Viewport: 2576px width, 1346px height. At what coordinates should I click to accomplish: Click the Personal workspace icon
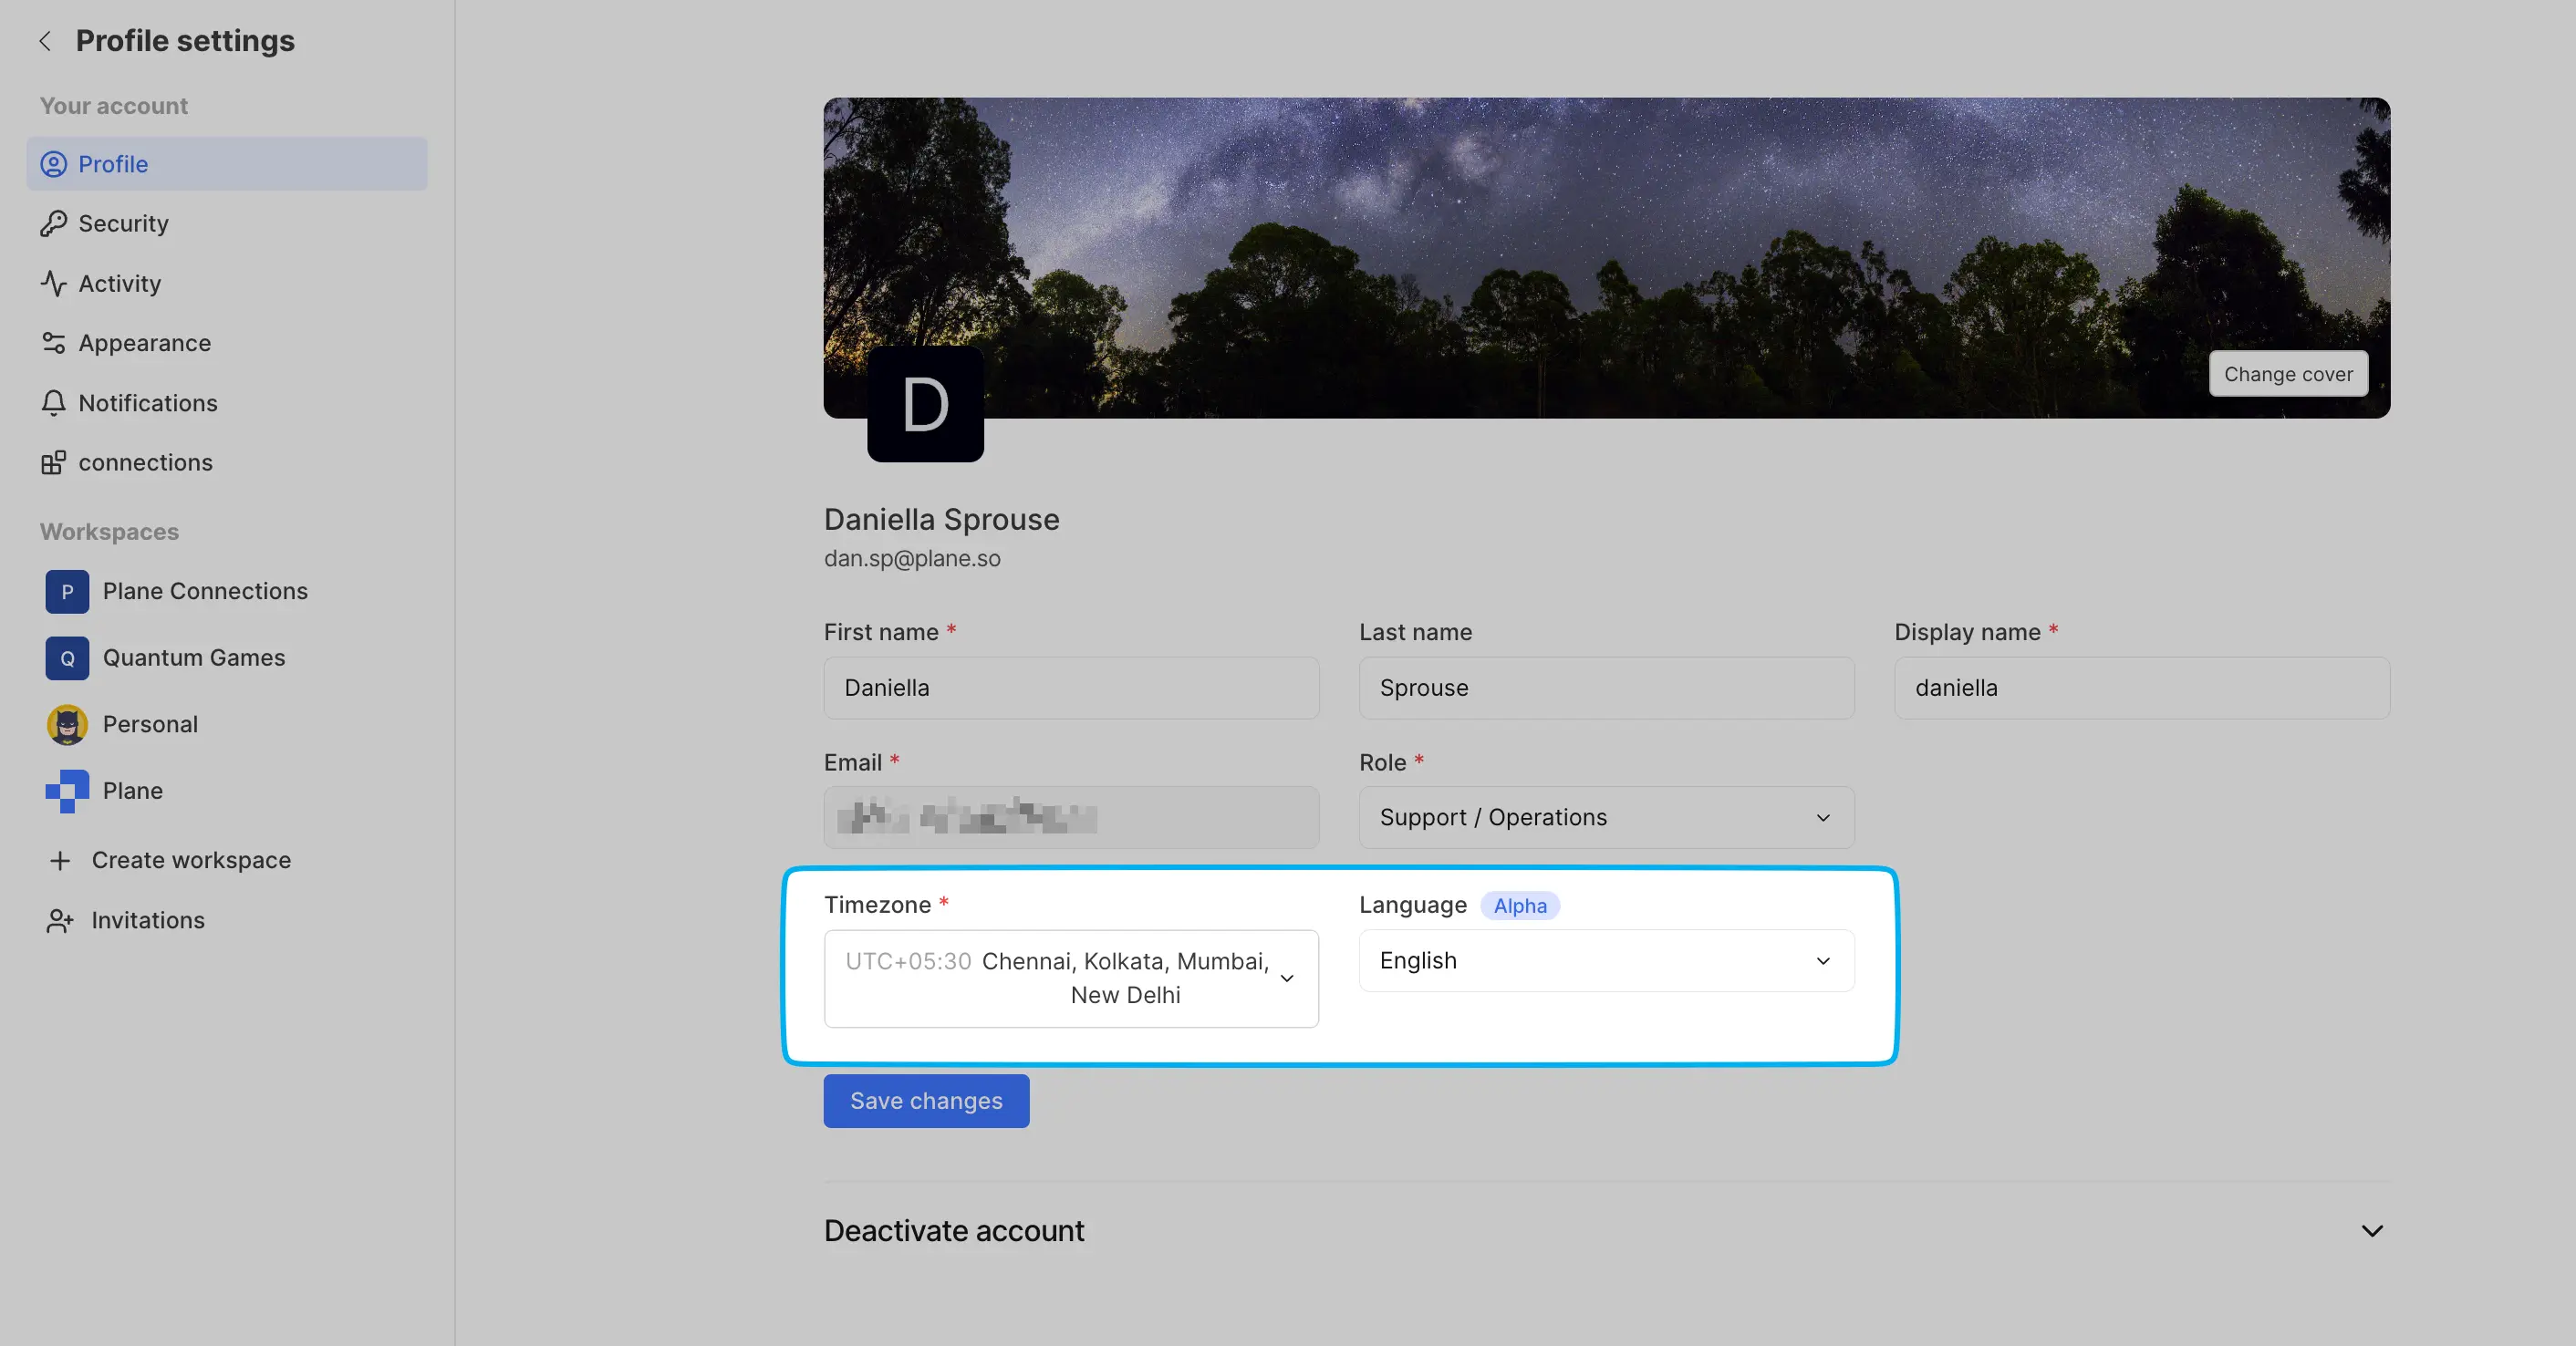[x=67, y=724]
